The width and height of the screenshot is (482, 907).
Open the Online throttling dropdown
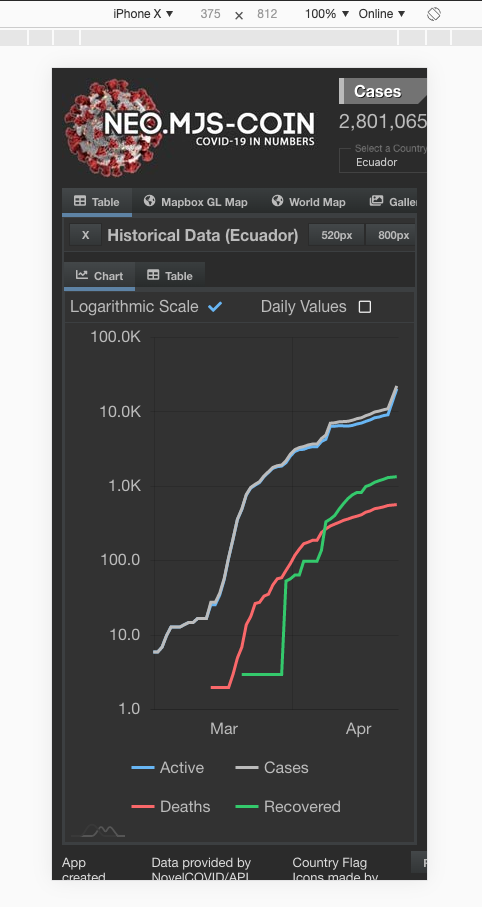382,14
